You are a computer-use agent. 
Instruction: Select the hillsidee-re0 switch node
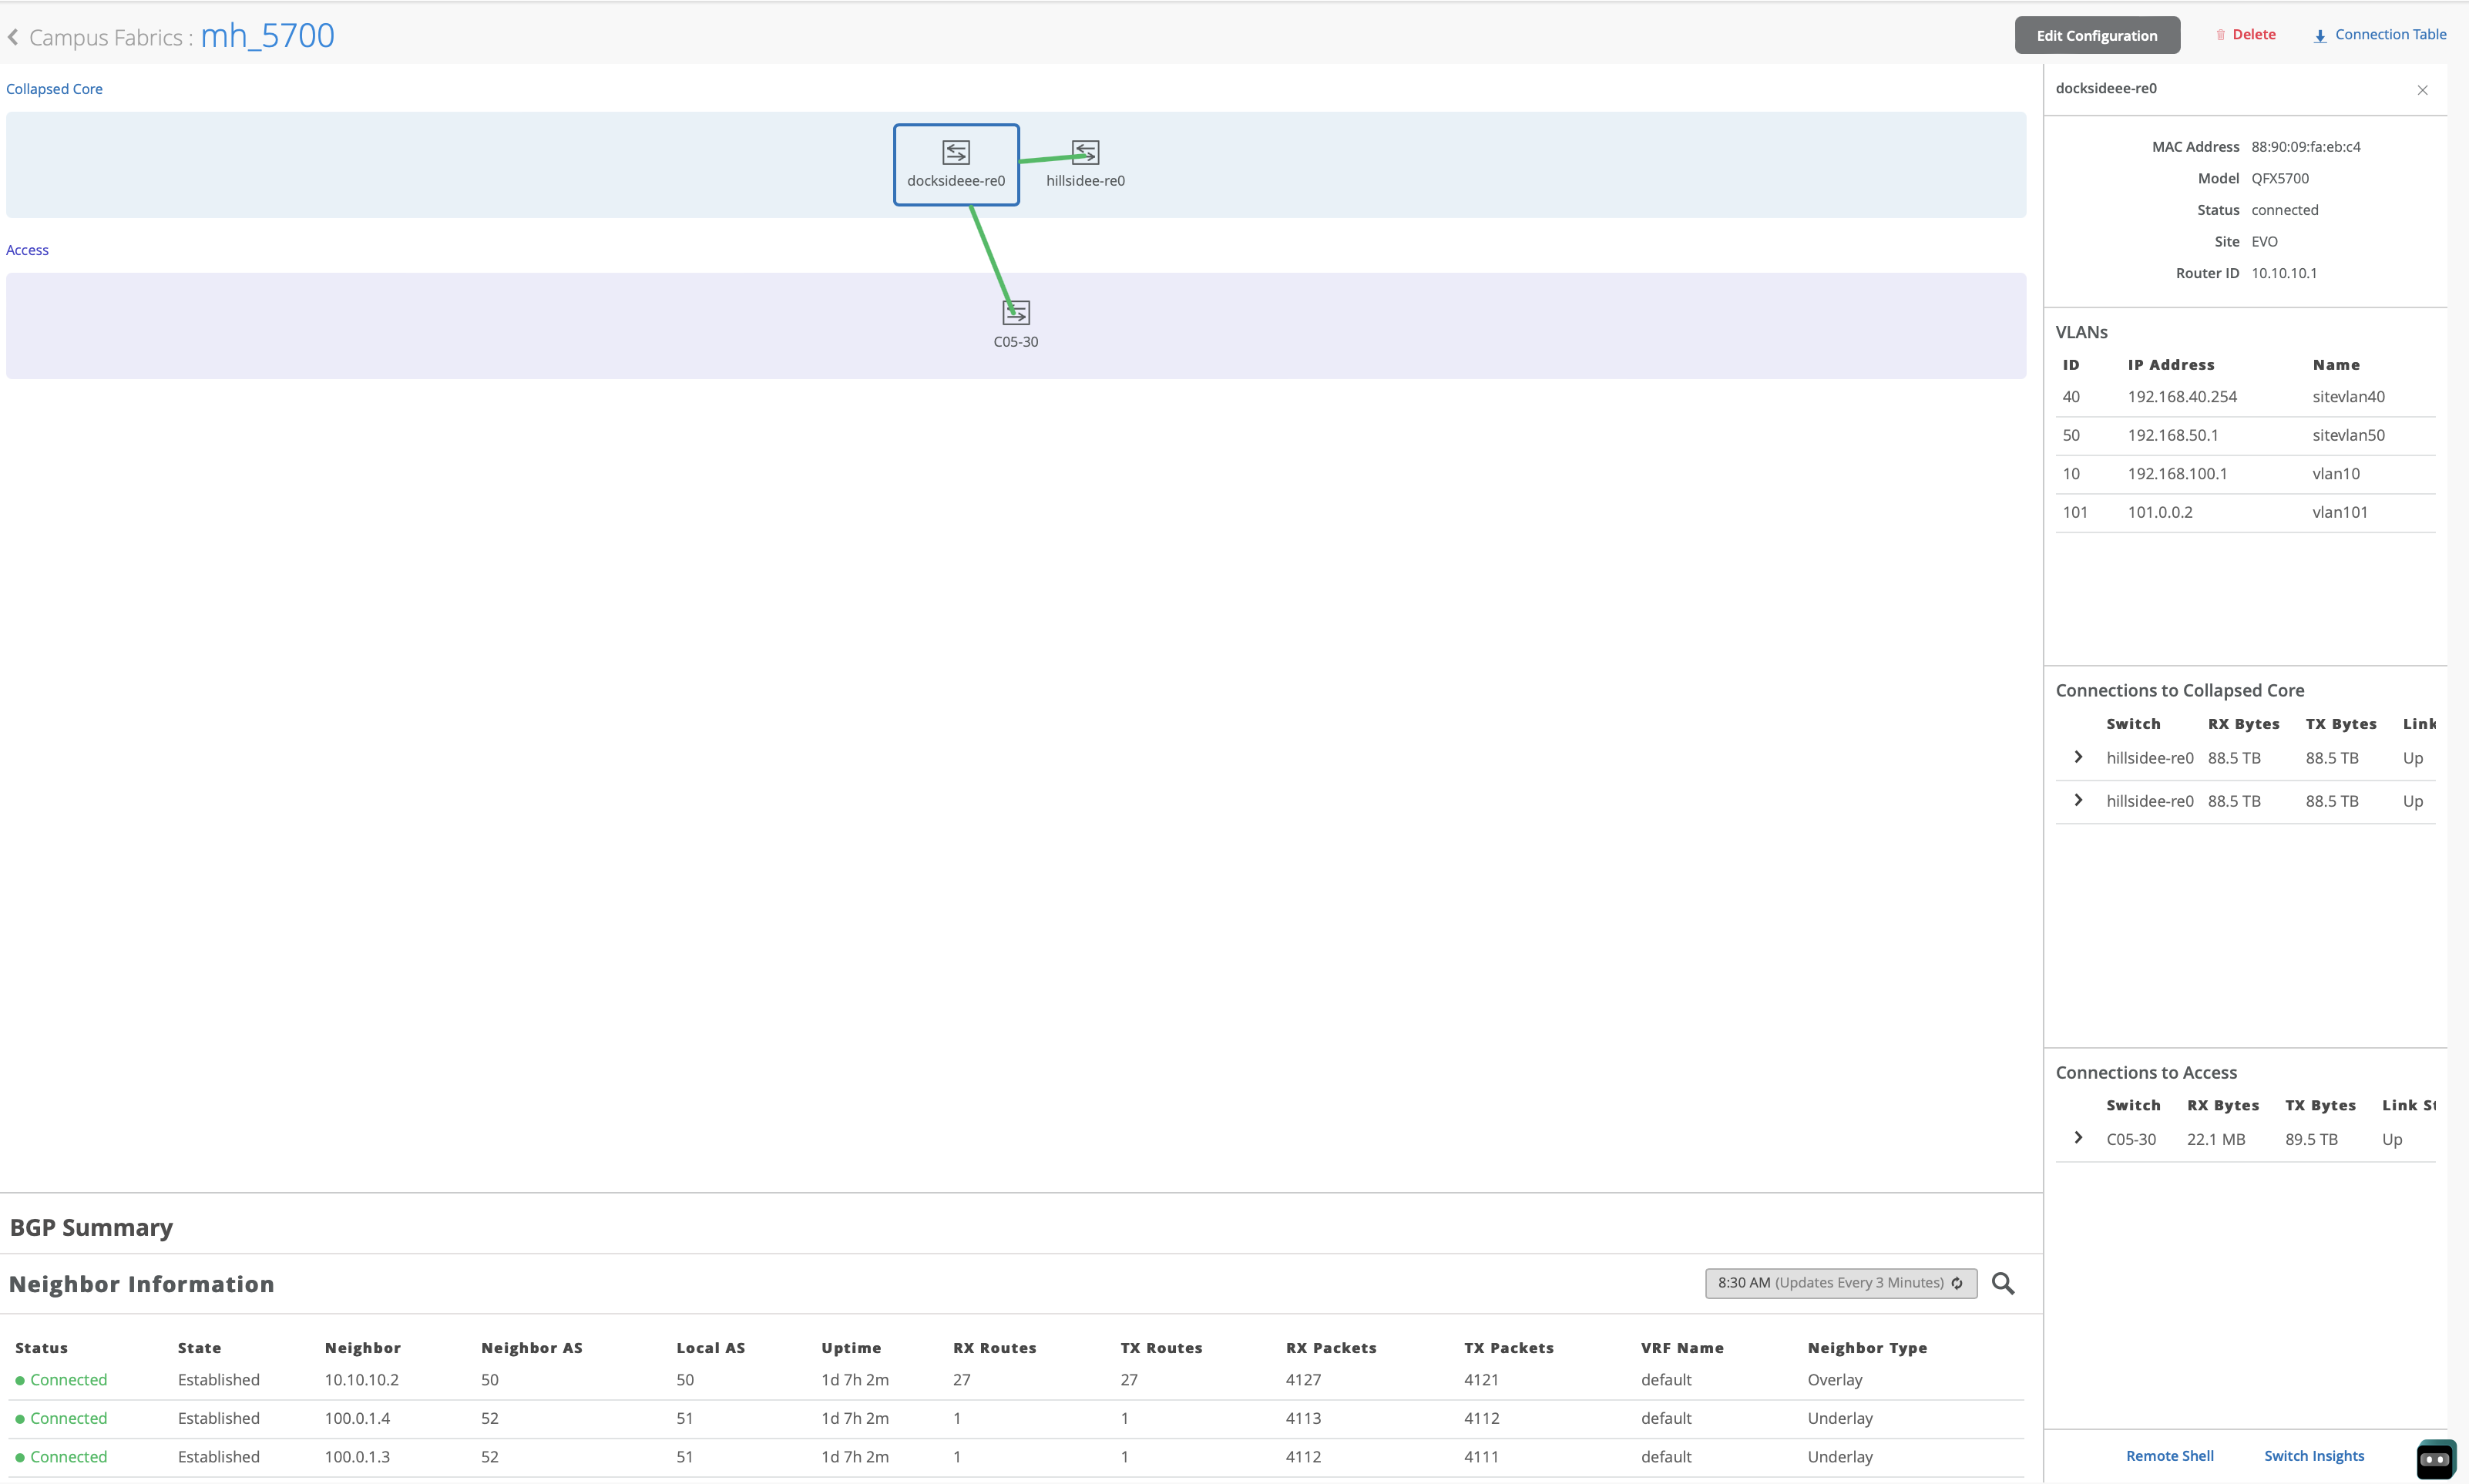pyautogui.click(x=1085, y=153)
